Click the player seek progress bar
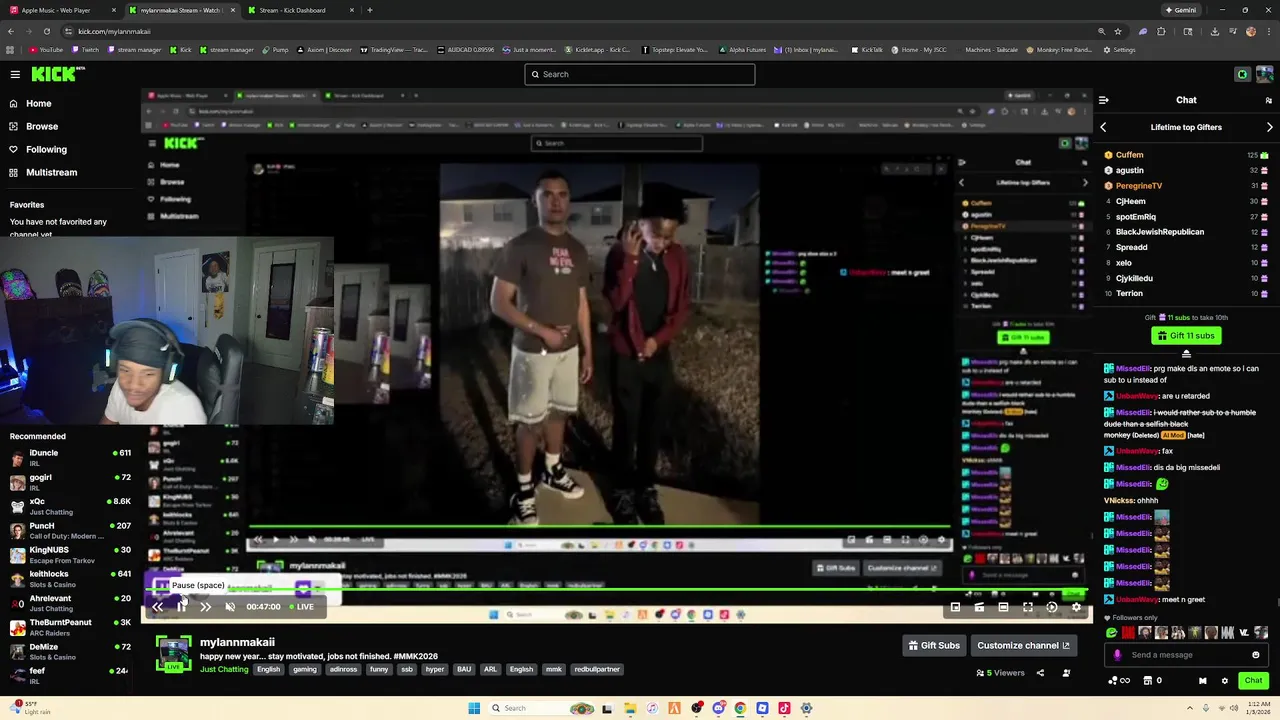1280x720 pixels. tap(615, 591)
